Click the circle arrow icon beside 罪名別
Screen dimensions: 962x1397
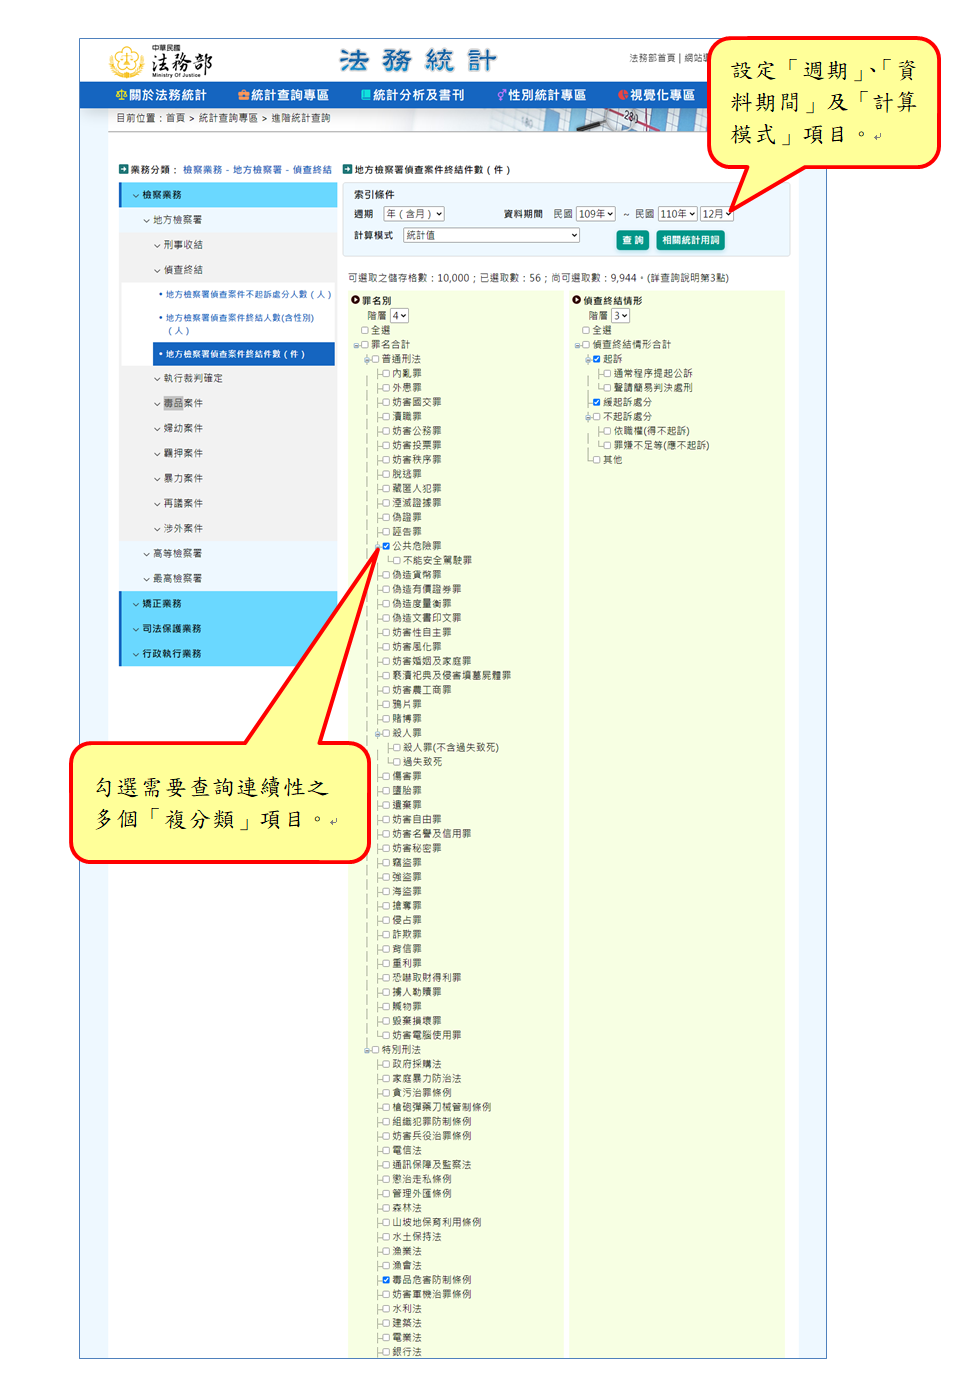[x=355, y=300]
